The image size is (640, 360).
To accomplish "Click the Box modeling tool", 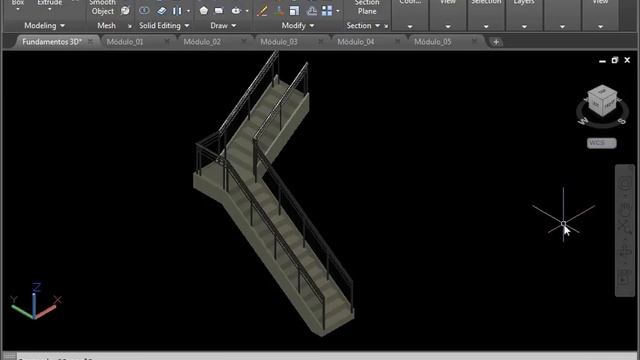I will pos(18,5).
